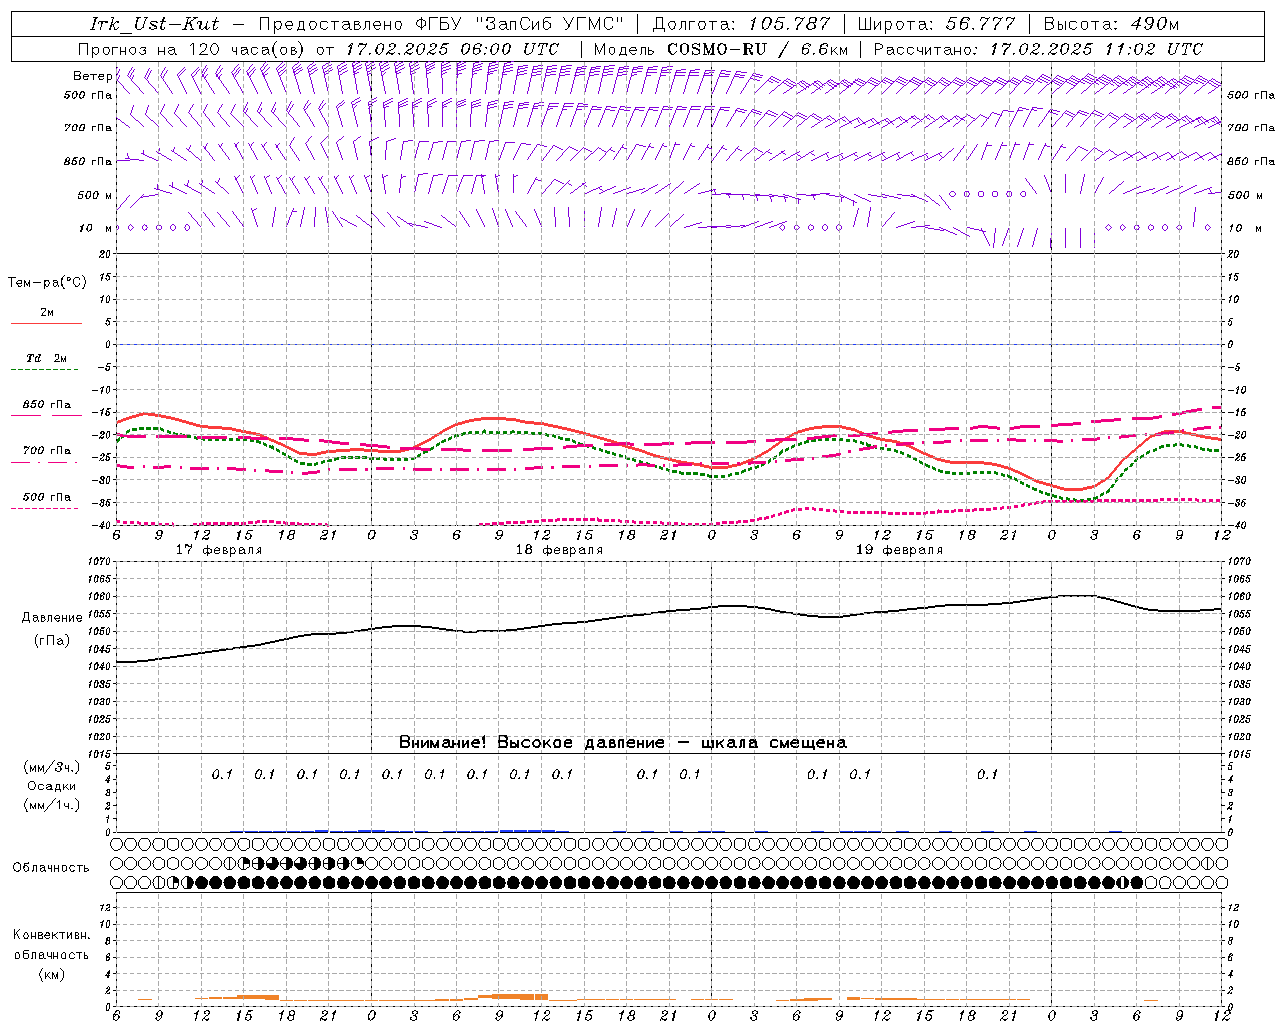Click the (мм/1ч.) precipitation unit label
The height and width of the screenshot is (1024, 1280).
52,805
